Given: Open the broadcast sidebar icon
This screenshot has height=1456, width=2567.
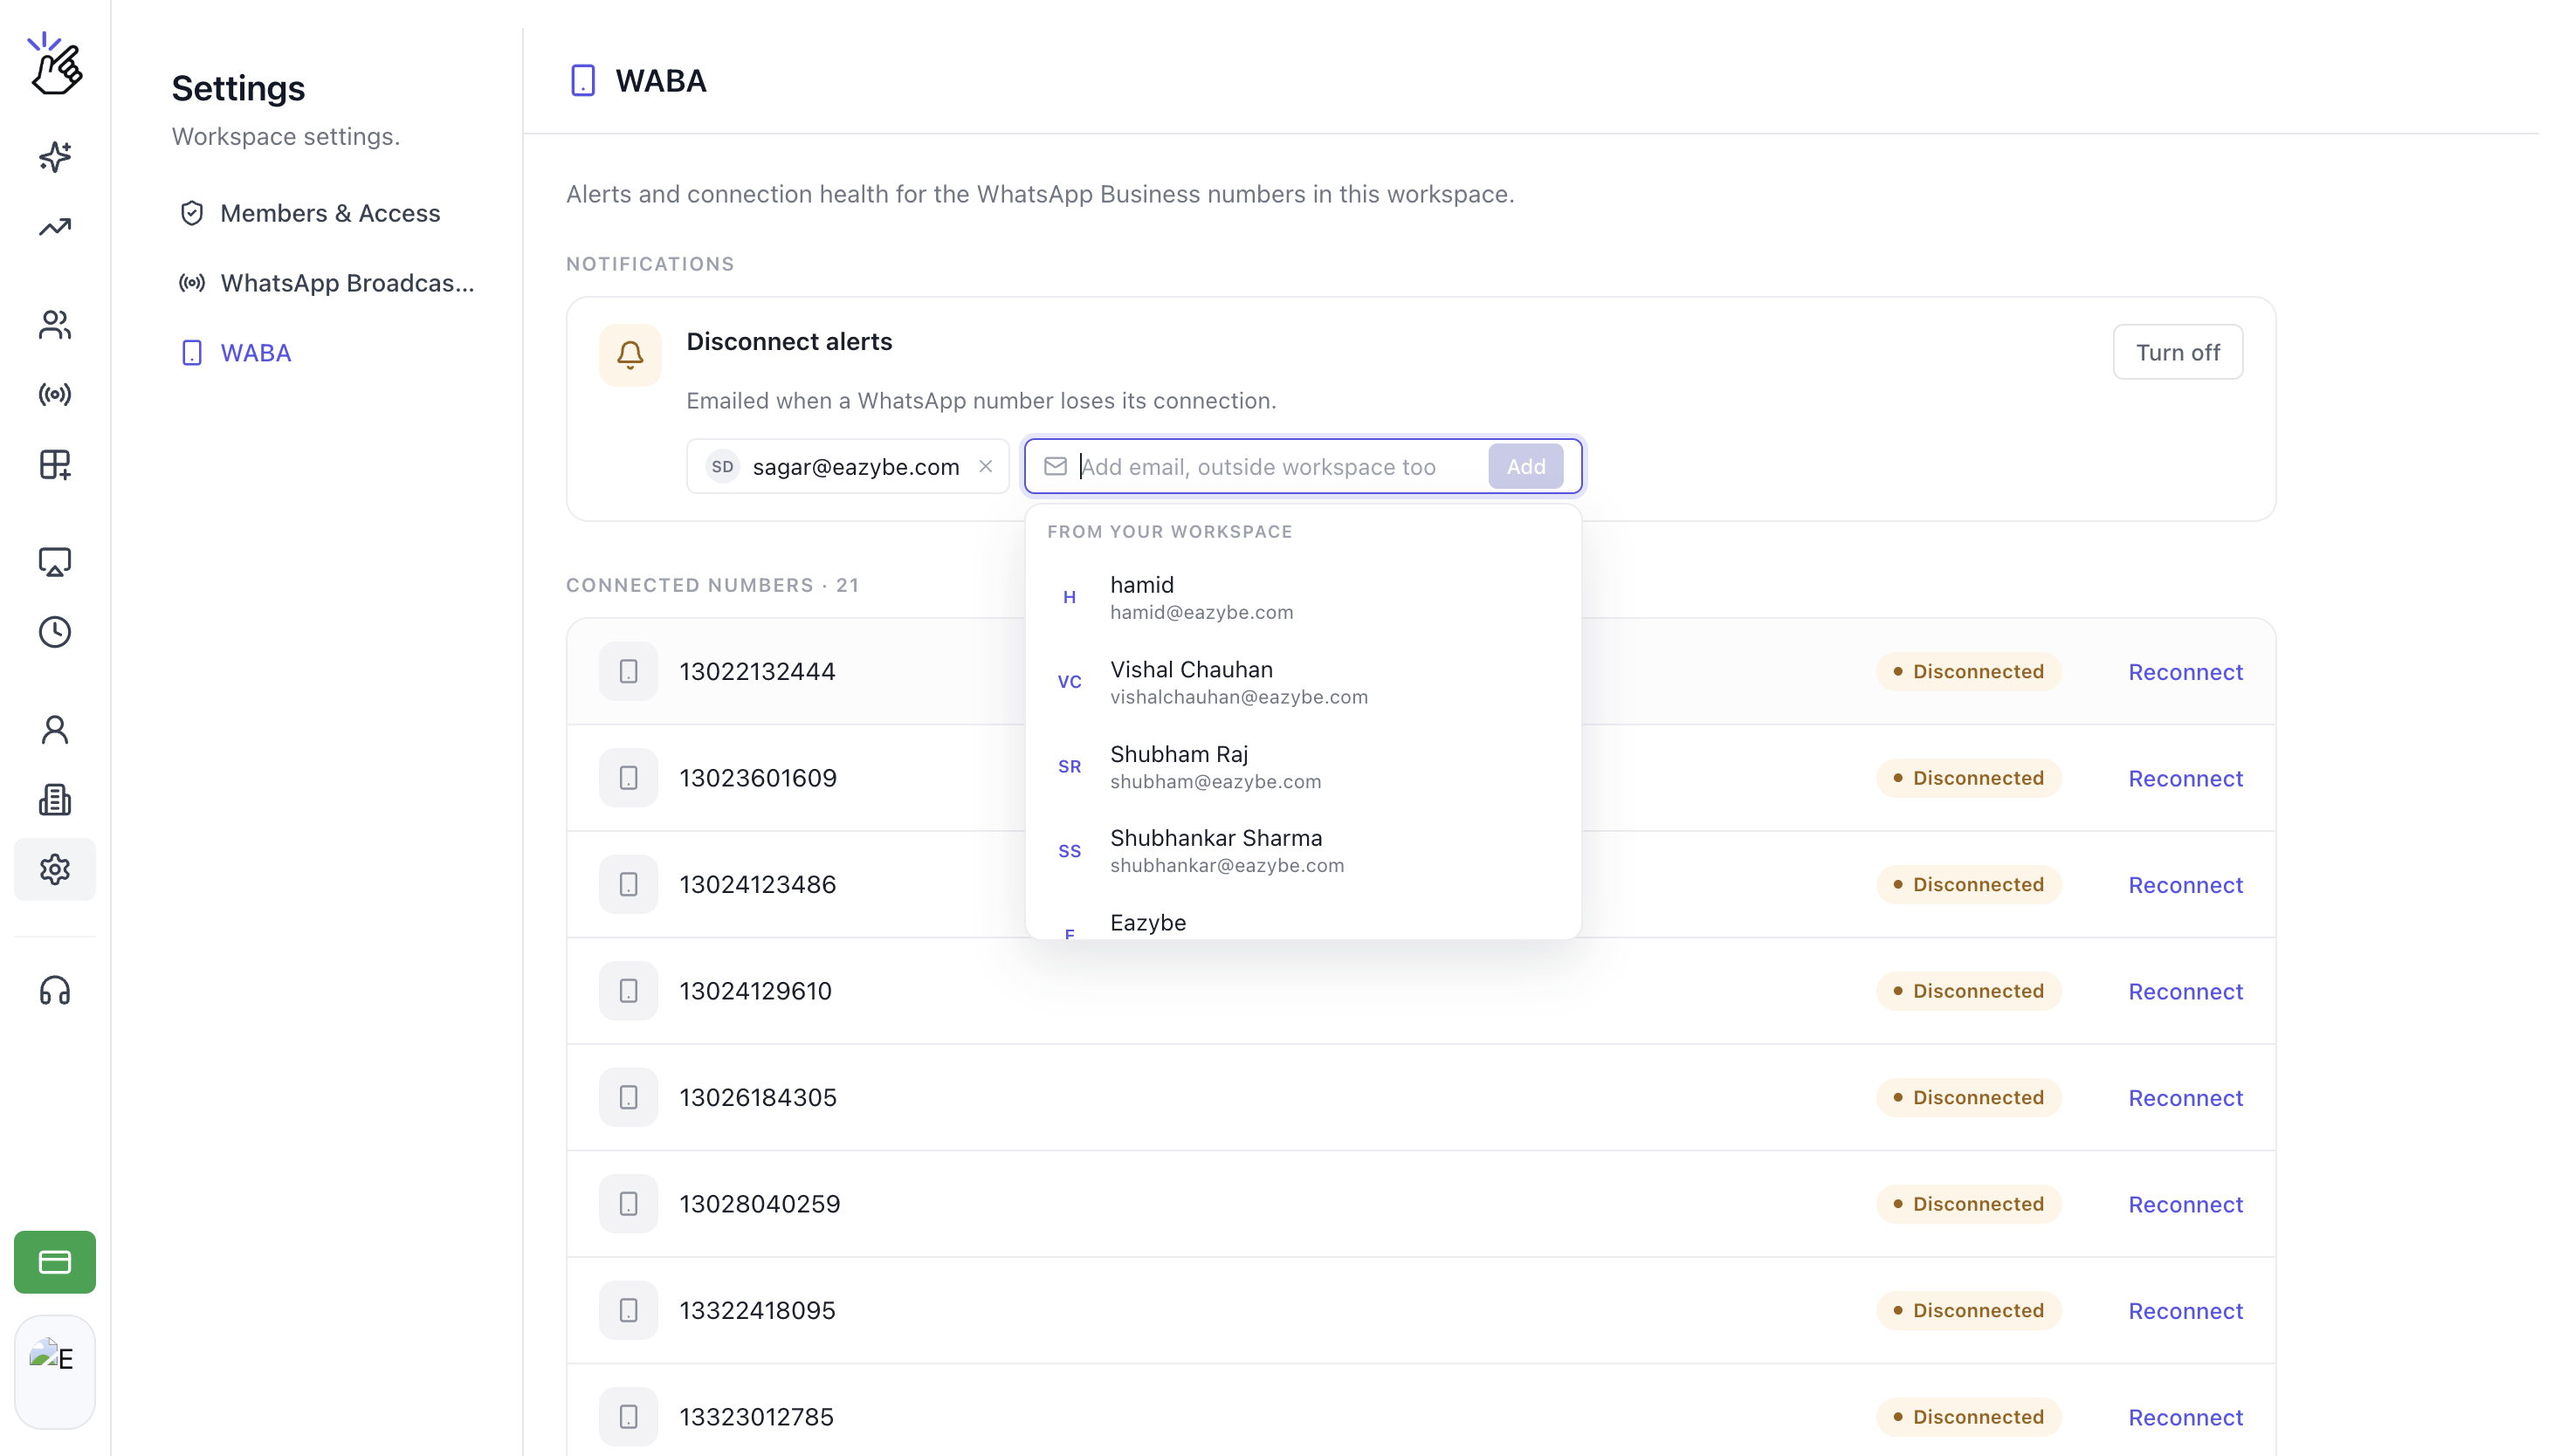Looking at the screenshot, I should (55, 395).
